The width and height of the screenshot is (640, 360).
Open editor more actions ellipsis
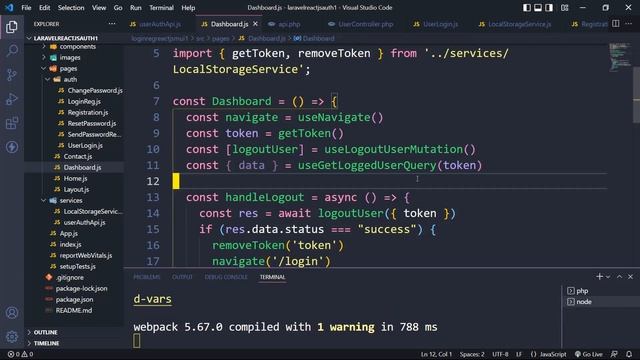[x=628, y=24]
